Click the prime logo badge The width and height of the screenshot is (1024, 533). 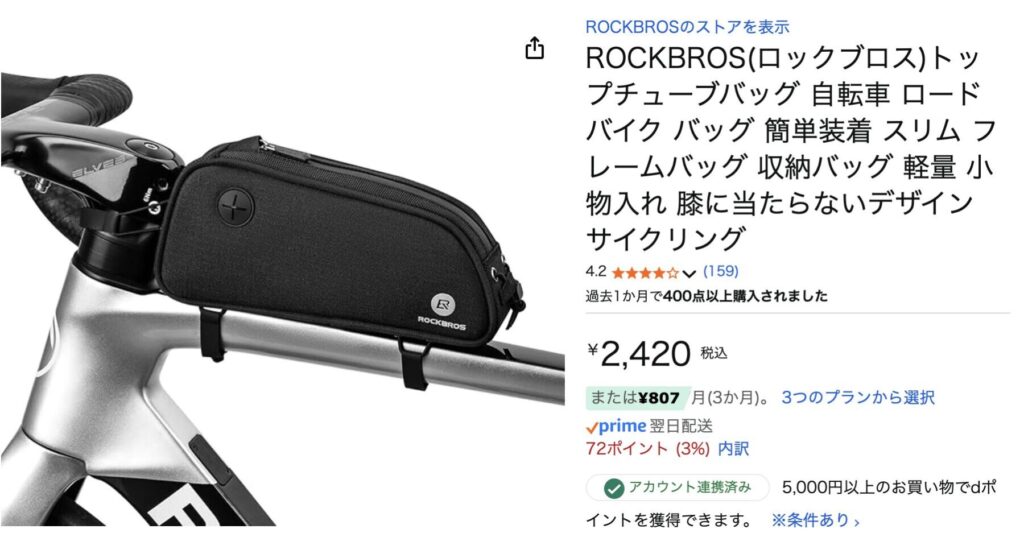[x=616, y=427]
